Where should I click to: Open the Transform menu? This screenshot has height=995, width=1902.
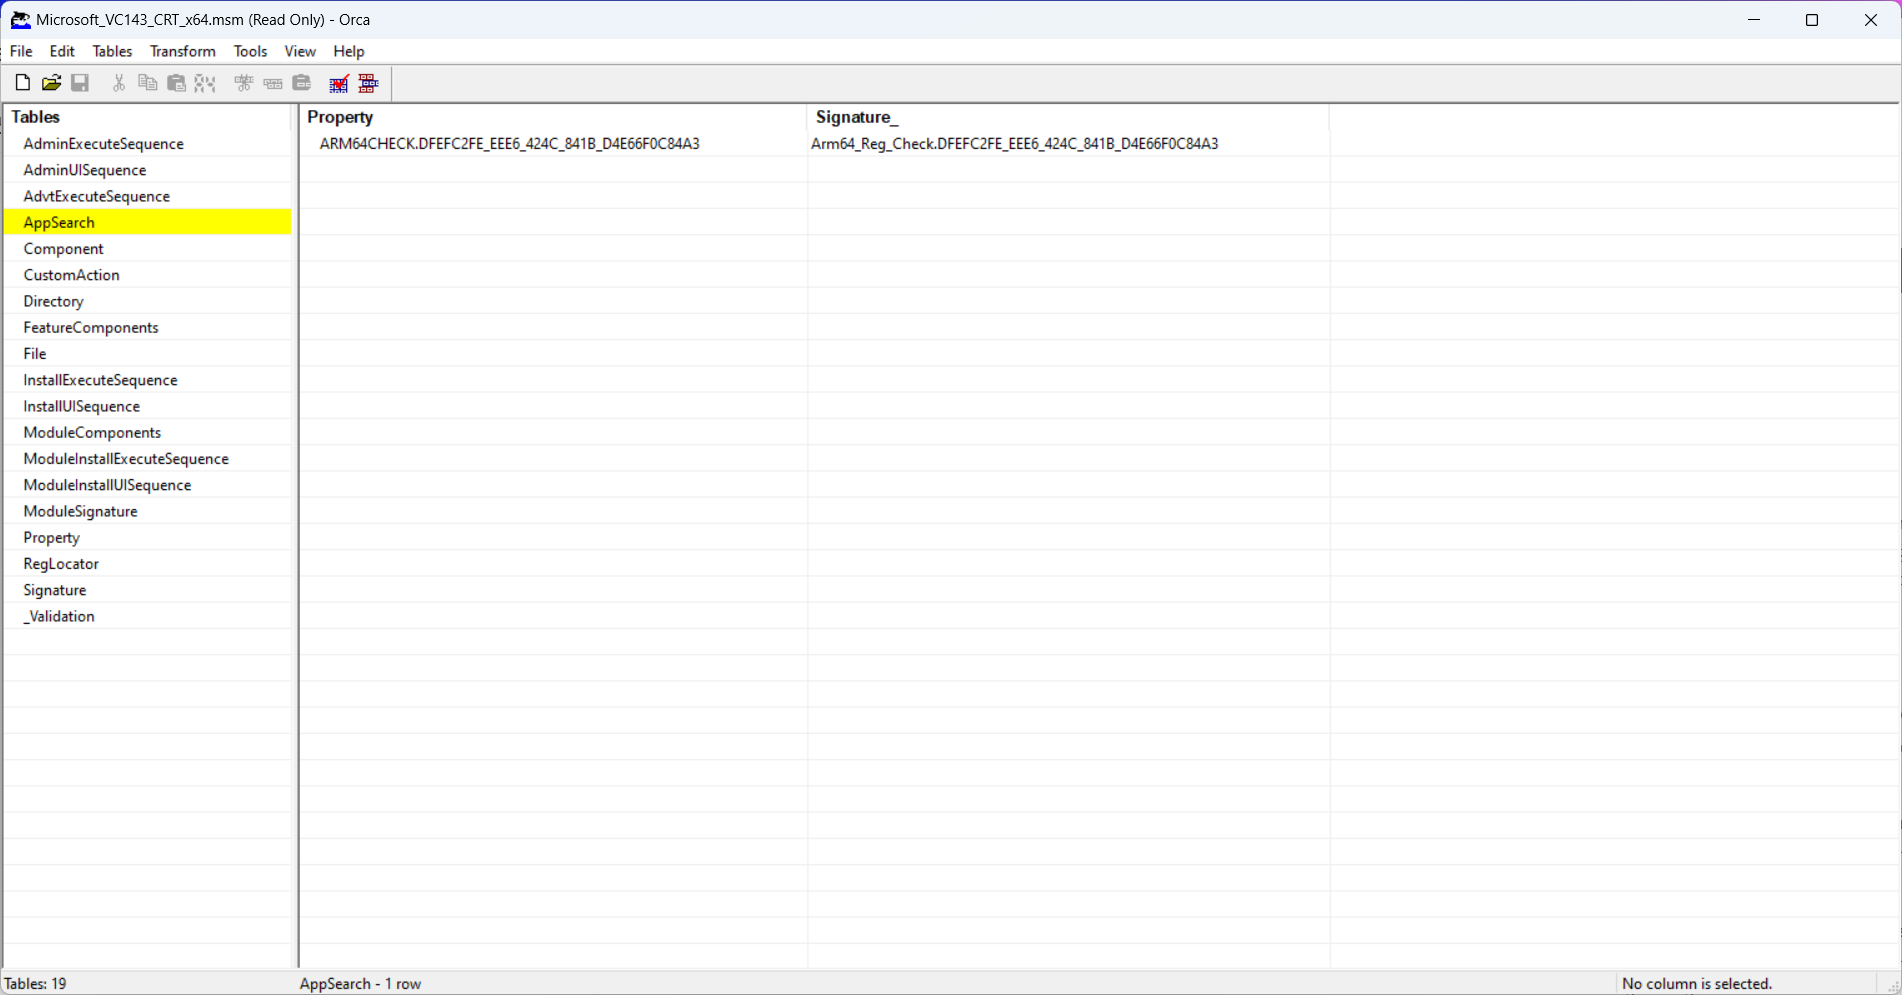[x=183, y=51]
